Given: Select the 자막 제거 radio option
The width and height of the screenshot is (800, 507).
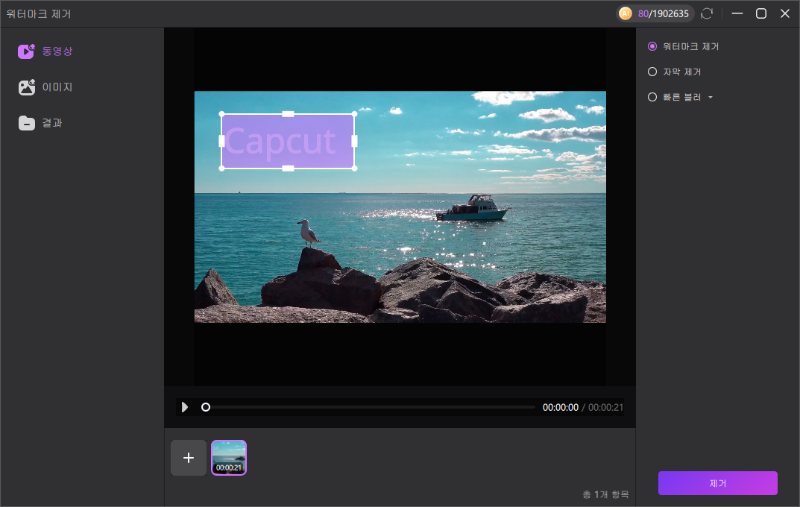Looking at the screenshot, I should click(x=652, y=72).
